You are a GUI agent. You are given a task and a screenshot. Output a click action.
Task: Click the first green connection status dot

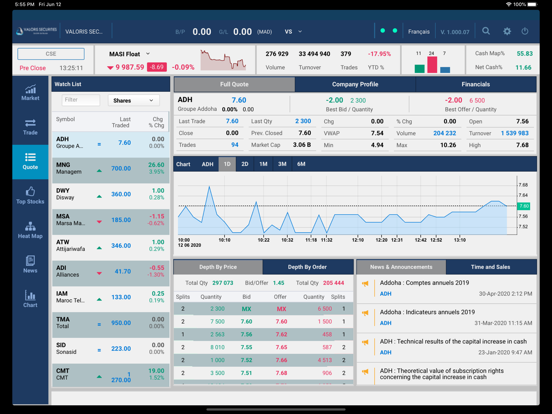point(383,31)
